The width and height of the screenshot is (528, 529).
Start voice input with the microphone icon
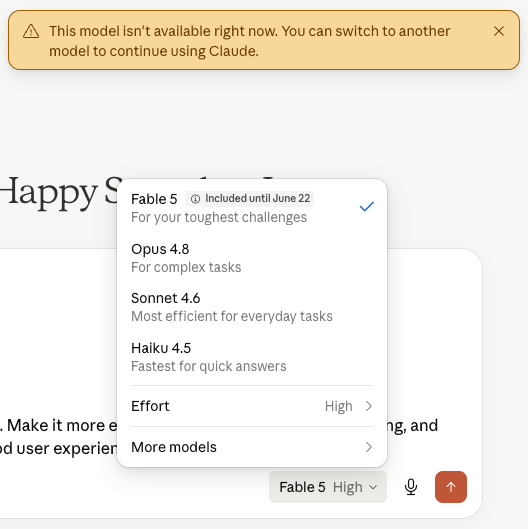coord(411,487)
